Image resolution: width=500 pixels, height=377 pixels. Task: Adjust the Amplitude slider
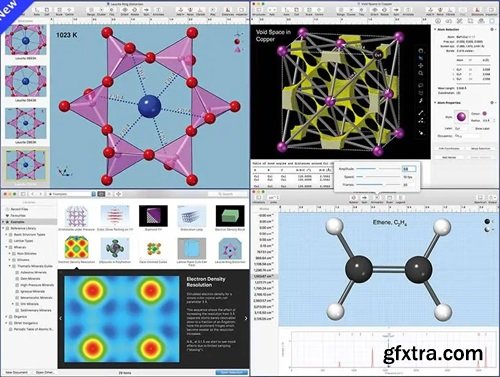[379, 169]
